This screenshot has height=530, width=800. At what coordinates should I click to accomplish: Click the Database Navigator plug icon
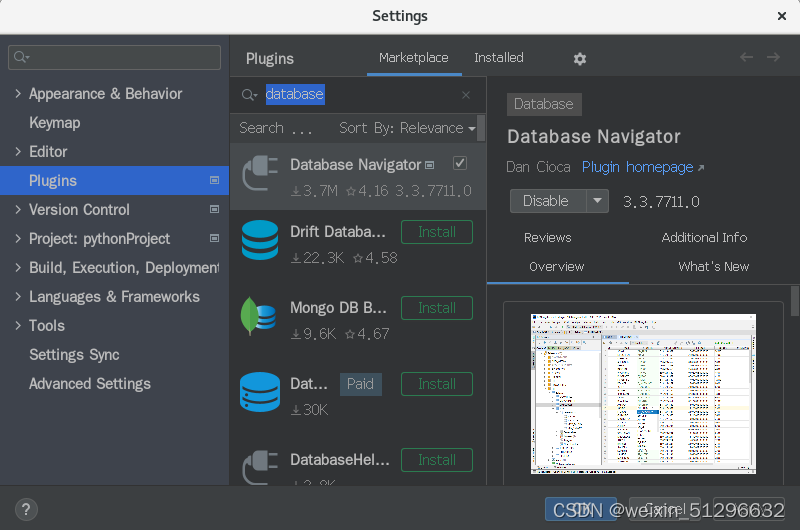point(260,173)
